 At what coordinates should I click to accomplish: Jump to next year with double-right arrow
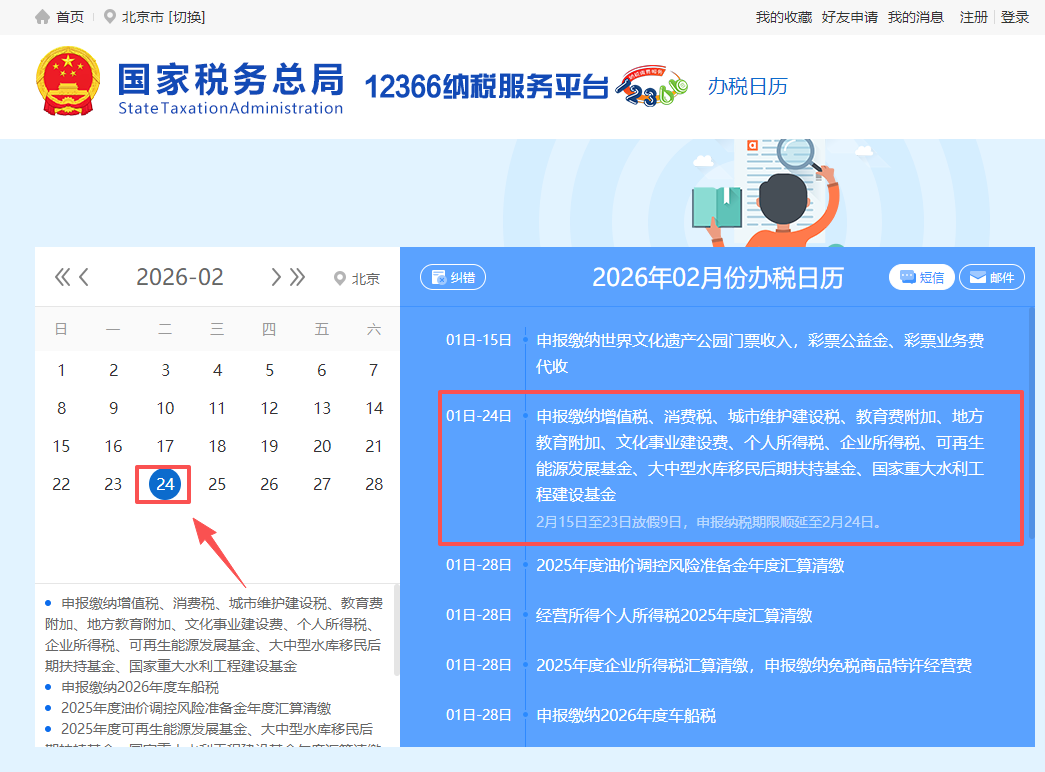(298, 277)
